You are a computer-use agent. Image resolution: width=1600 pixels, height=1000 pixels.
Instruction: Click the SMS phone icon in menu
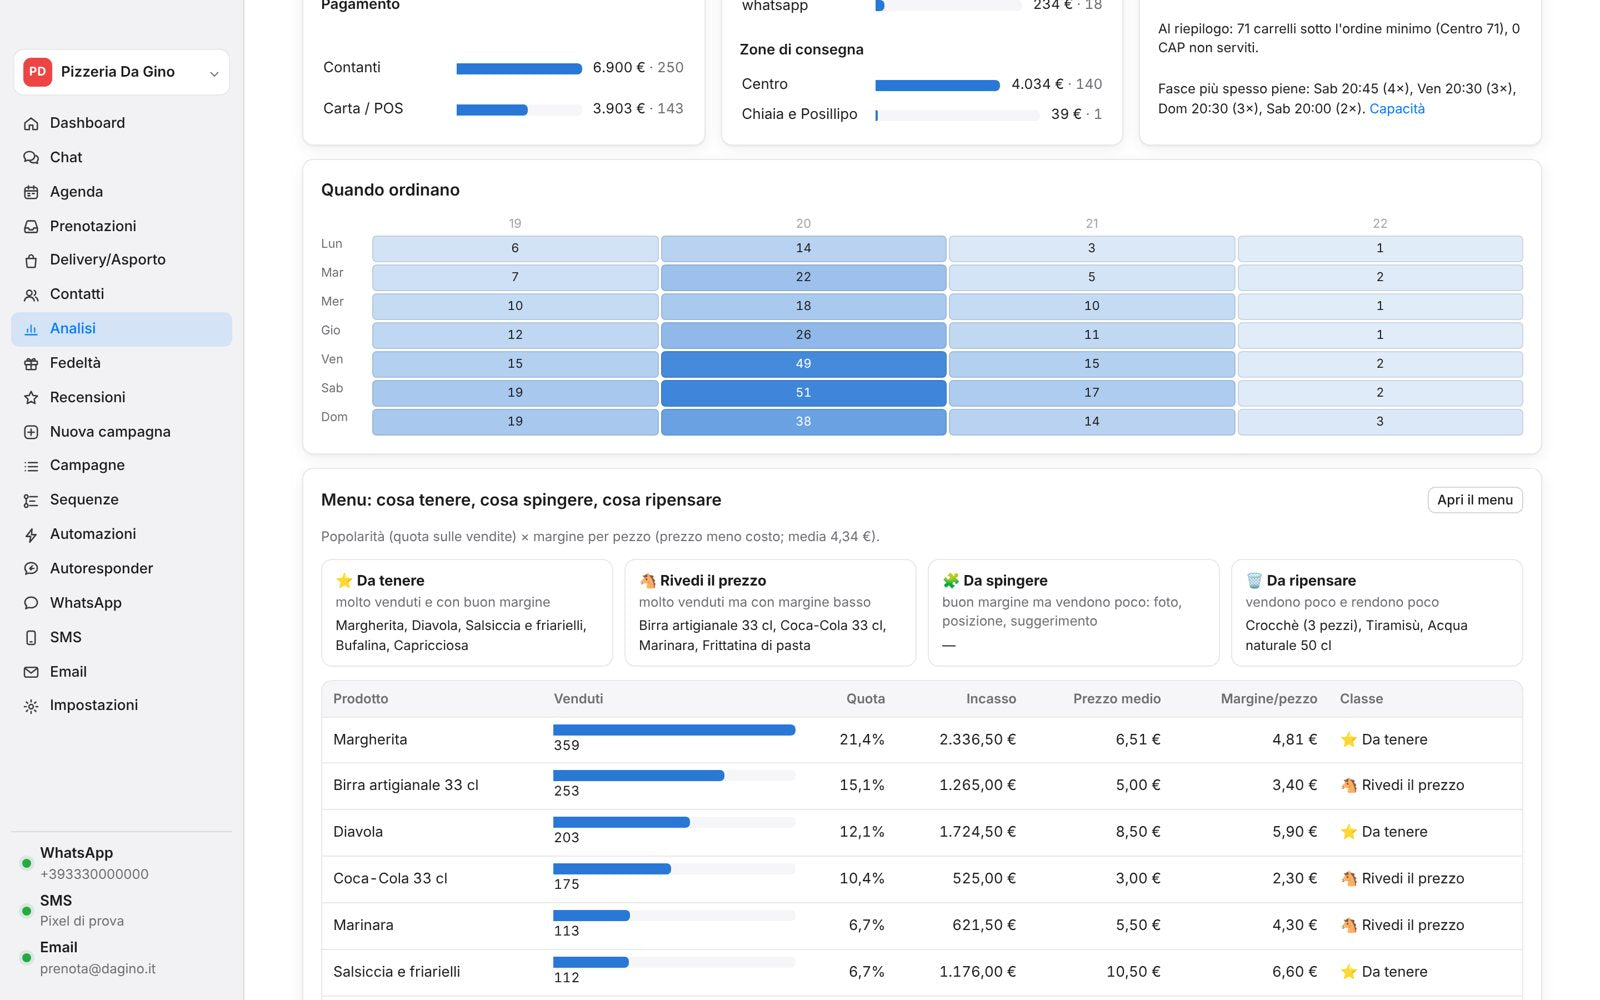click(31, 637)
